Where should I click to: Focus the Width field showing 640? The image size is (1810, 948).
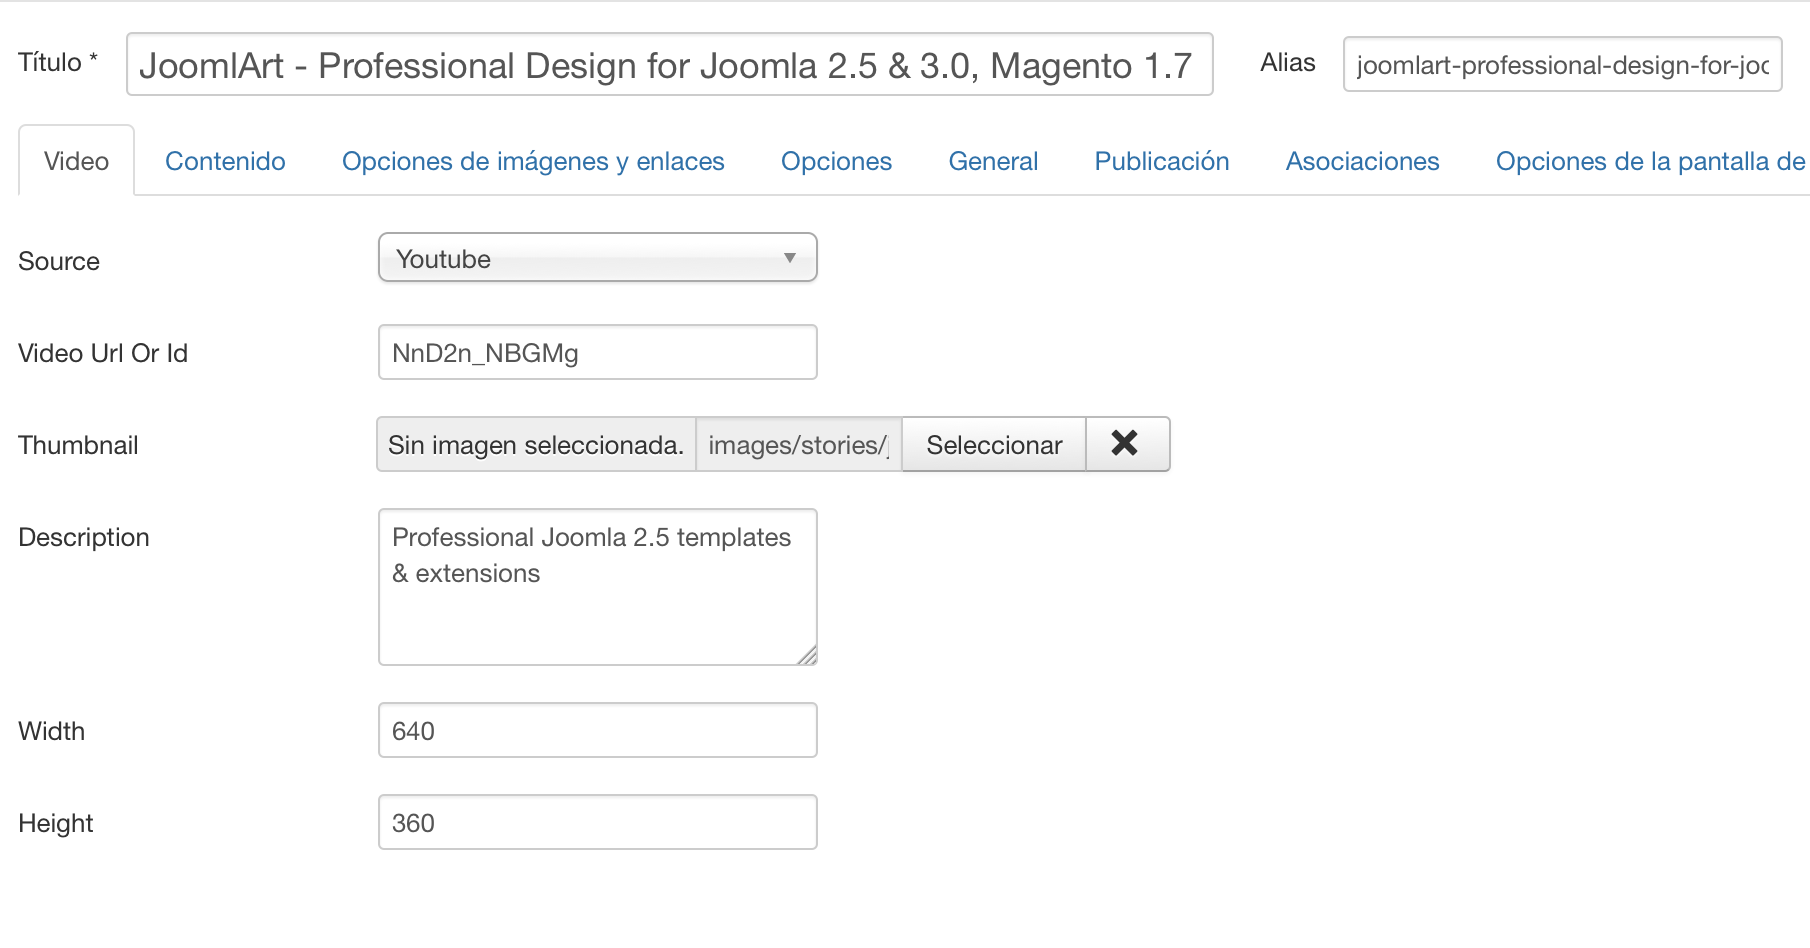597,730
